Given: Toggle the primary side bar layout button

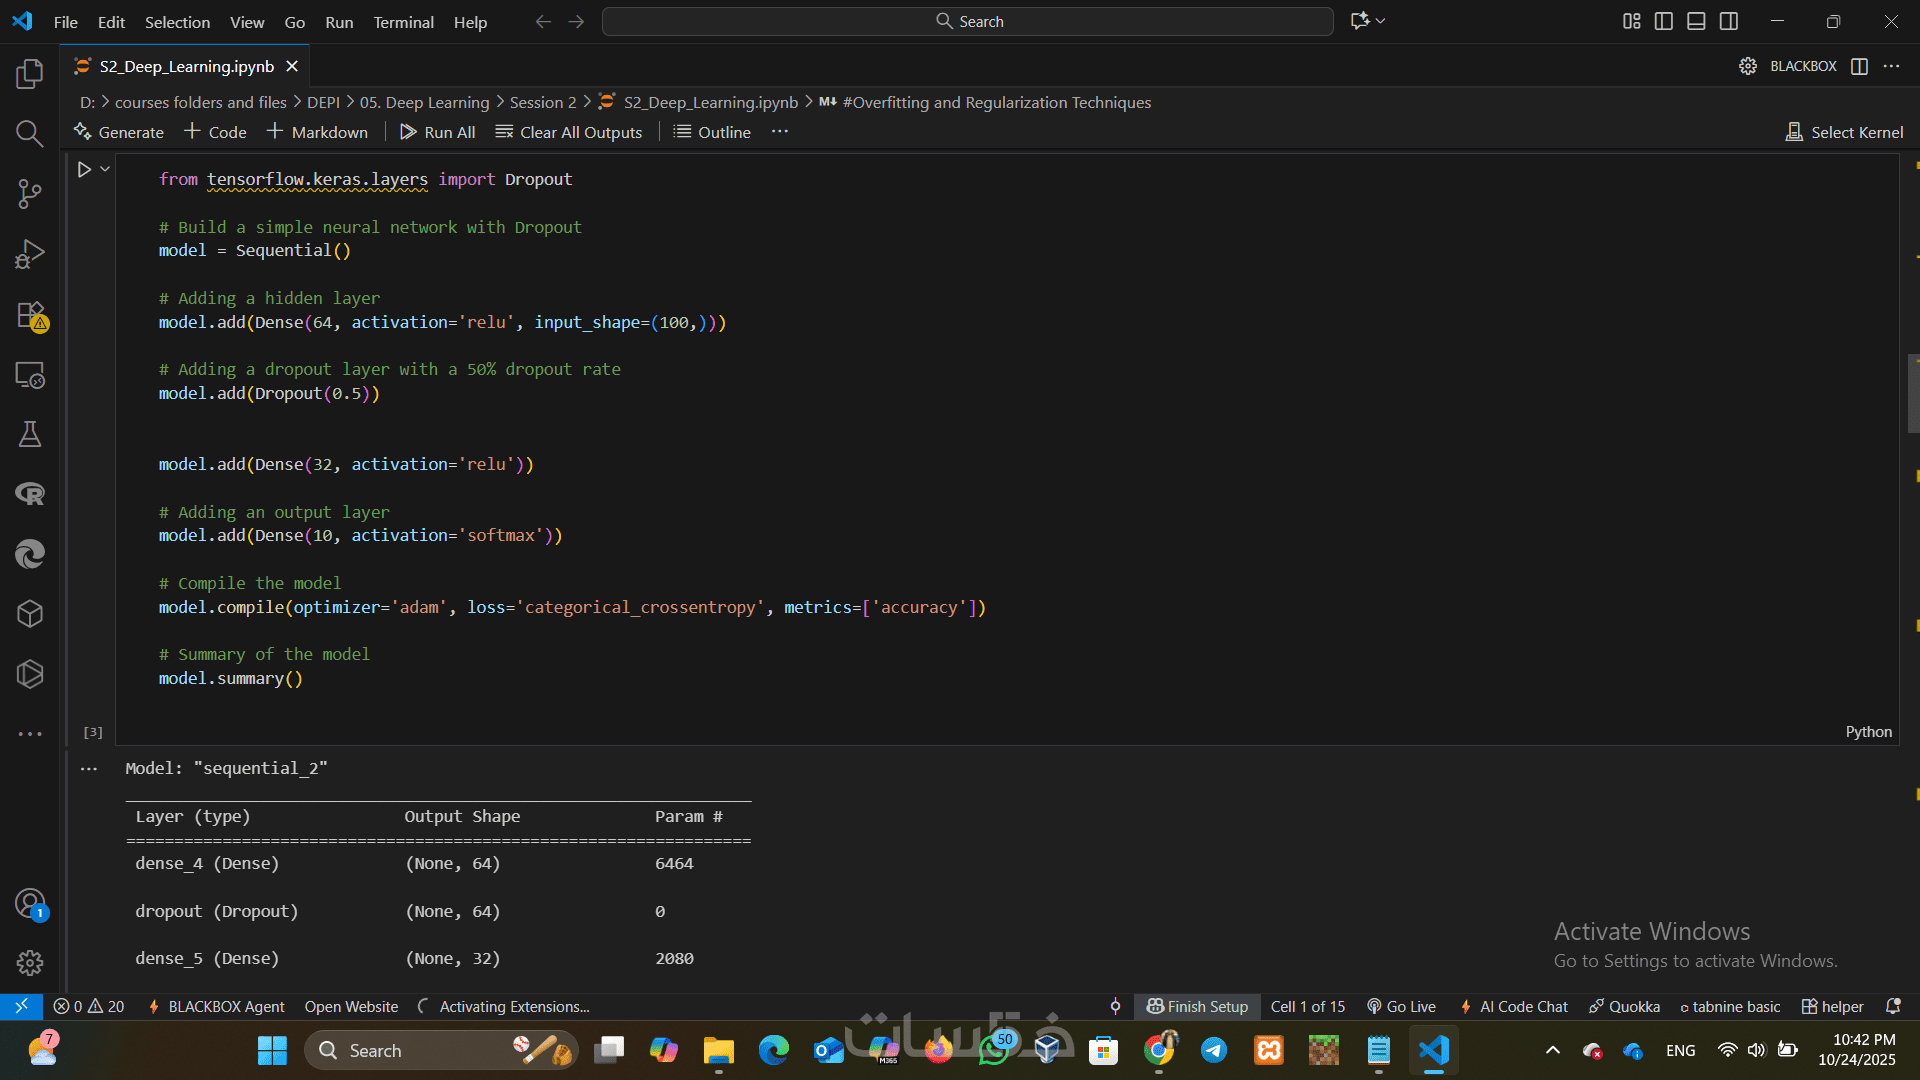Looking at the screenshot, I should (x=1664, y=21).
